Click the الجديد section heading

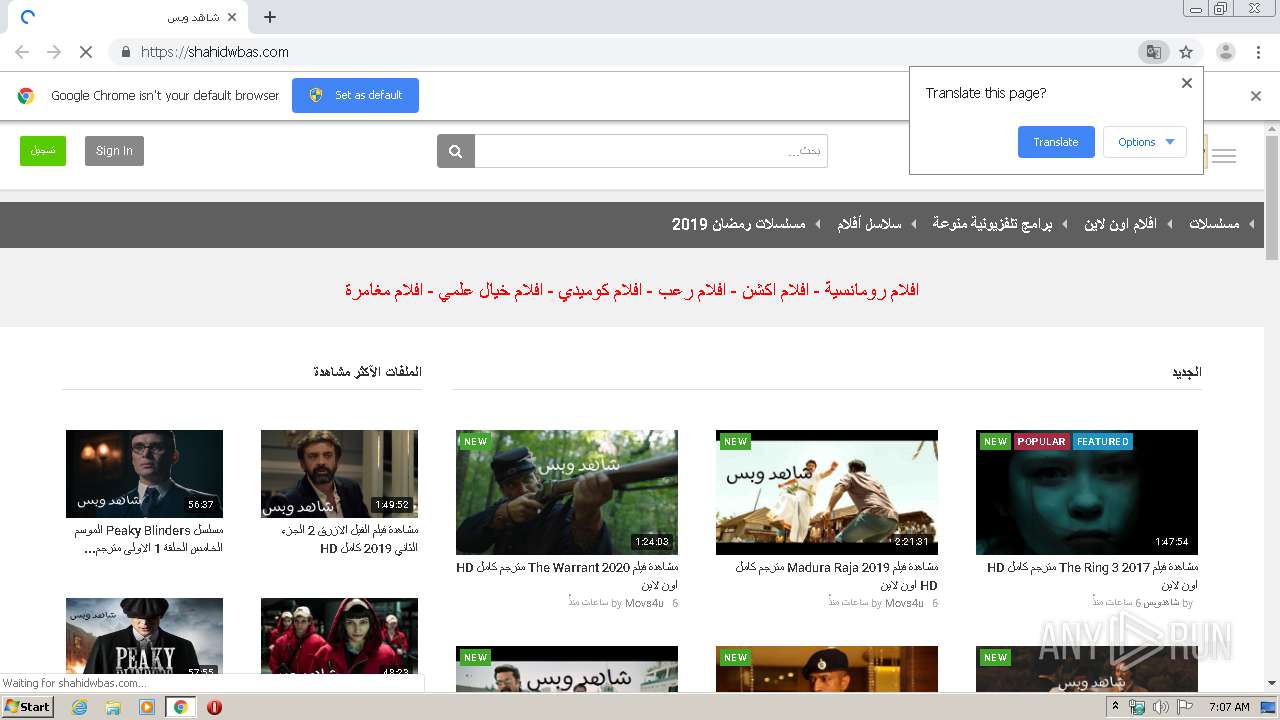click(x=1186, y=372)
